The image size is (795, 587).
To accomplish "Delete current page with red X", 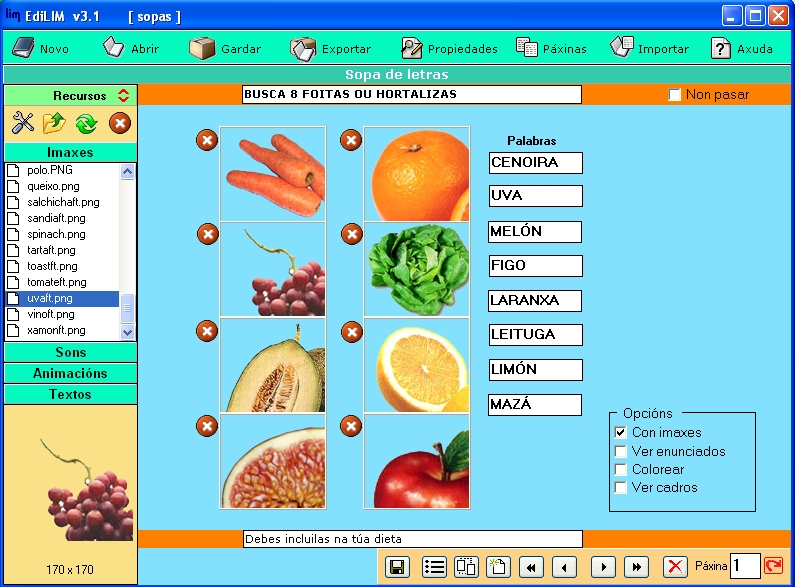I will [676, 567].
